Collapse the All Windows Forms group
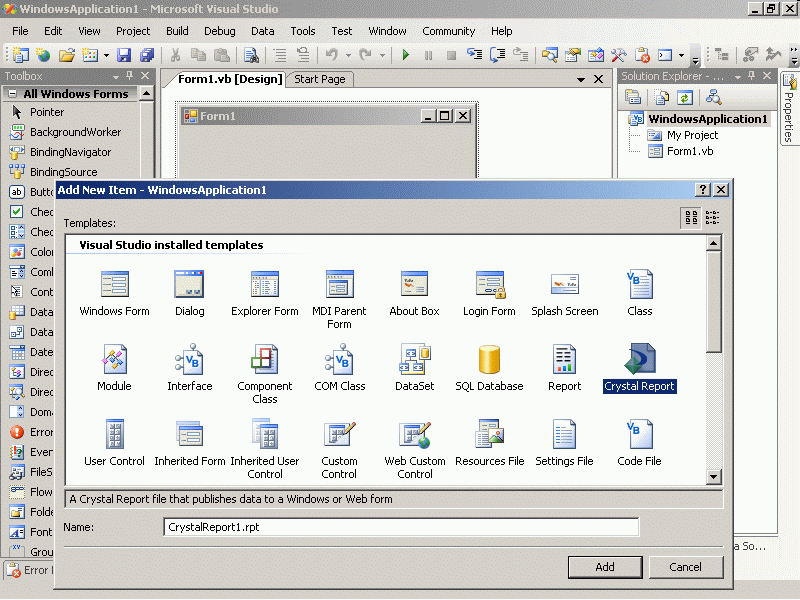 coord(12,94)
